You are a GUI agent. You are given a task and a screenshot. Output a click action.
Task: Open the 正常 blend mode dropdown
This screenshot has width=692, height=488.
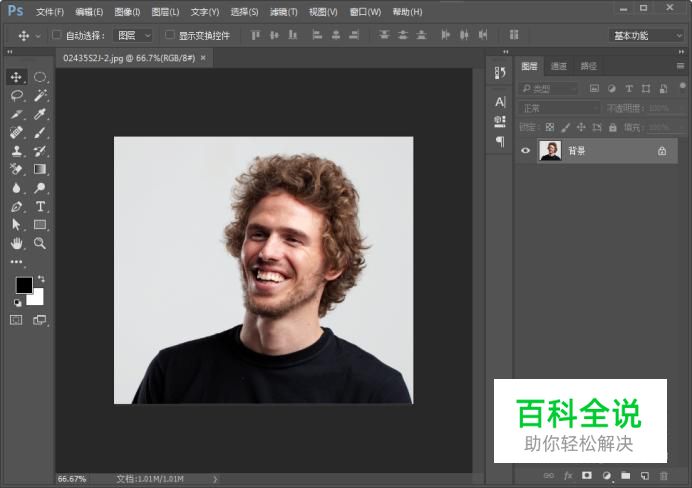click(560, 108)
